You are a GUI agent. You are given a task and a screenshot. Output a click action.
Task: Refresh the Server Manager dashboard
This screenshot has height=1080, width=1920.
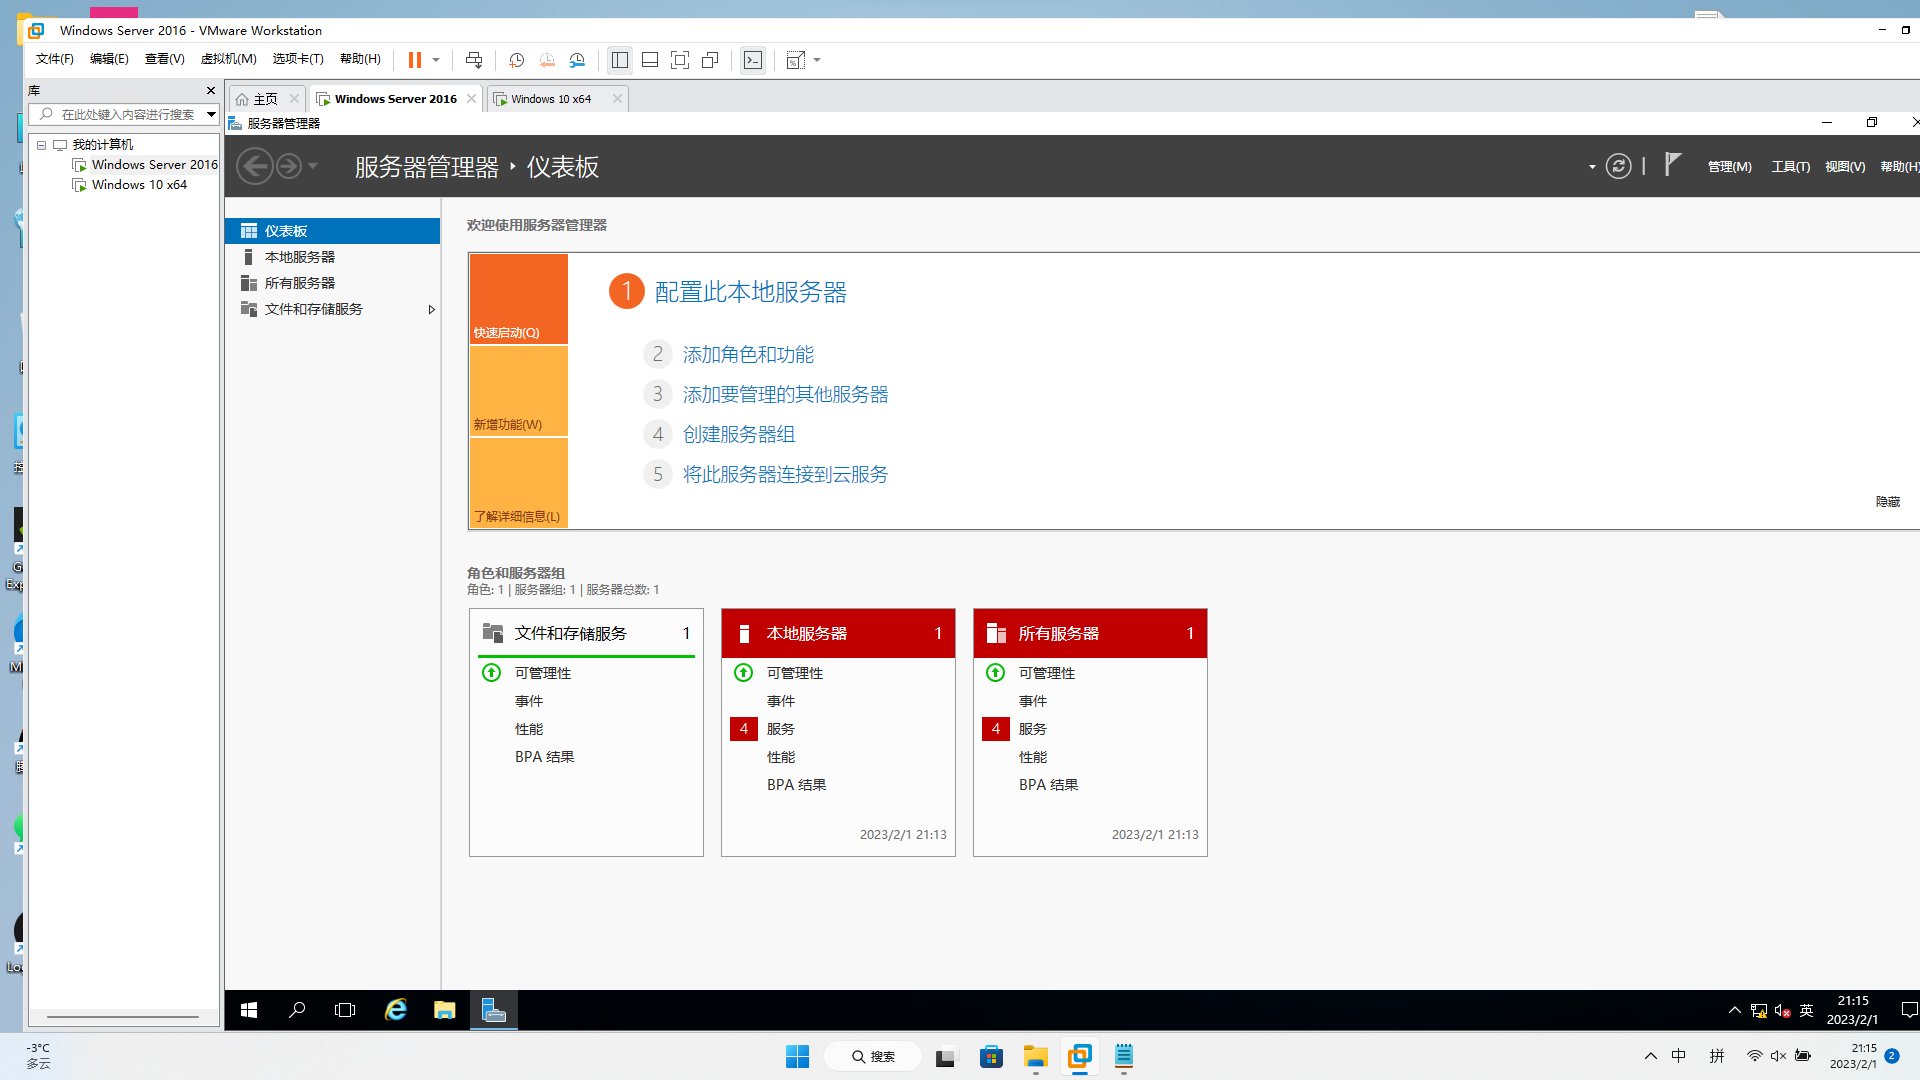click(1618, 166)
